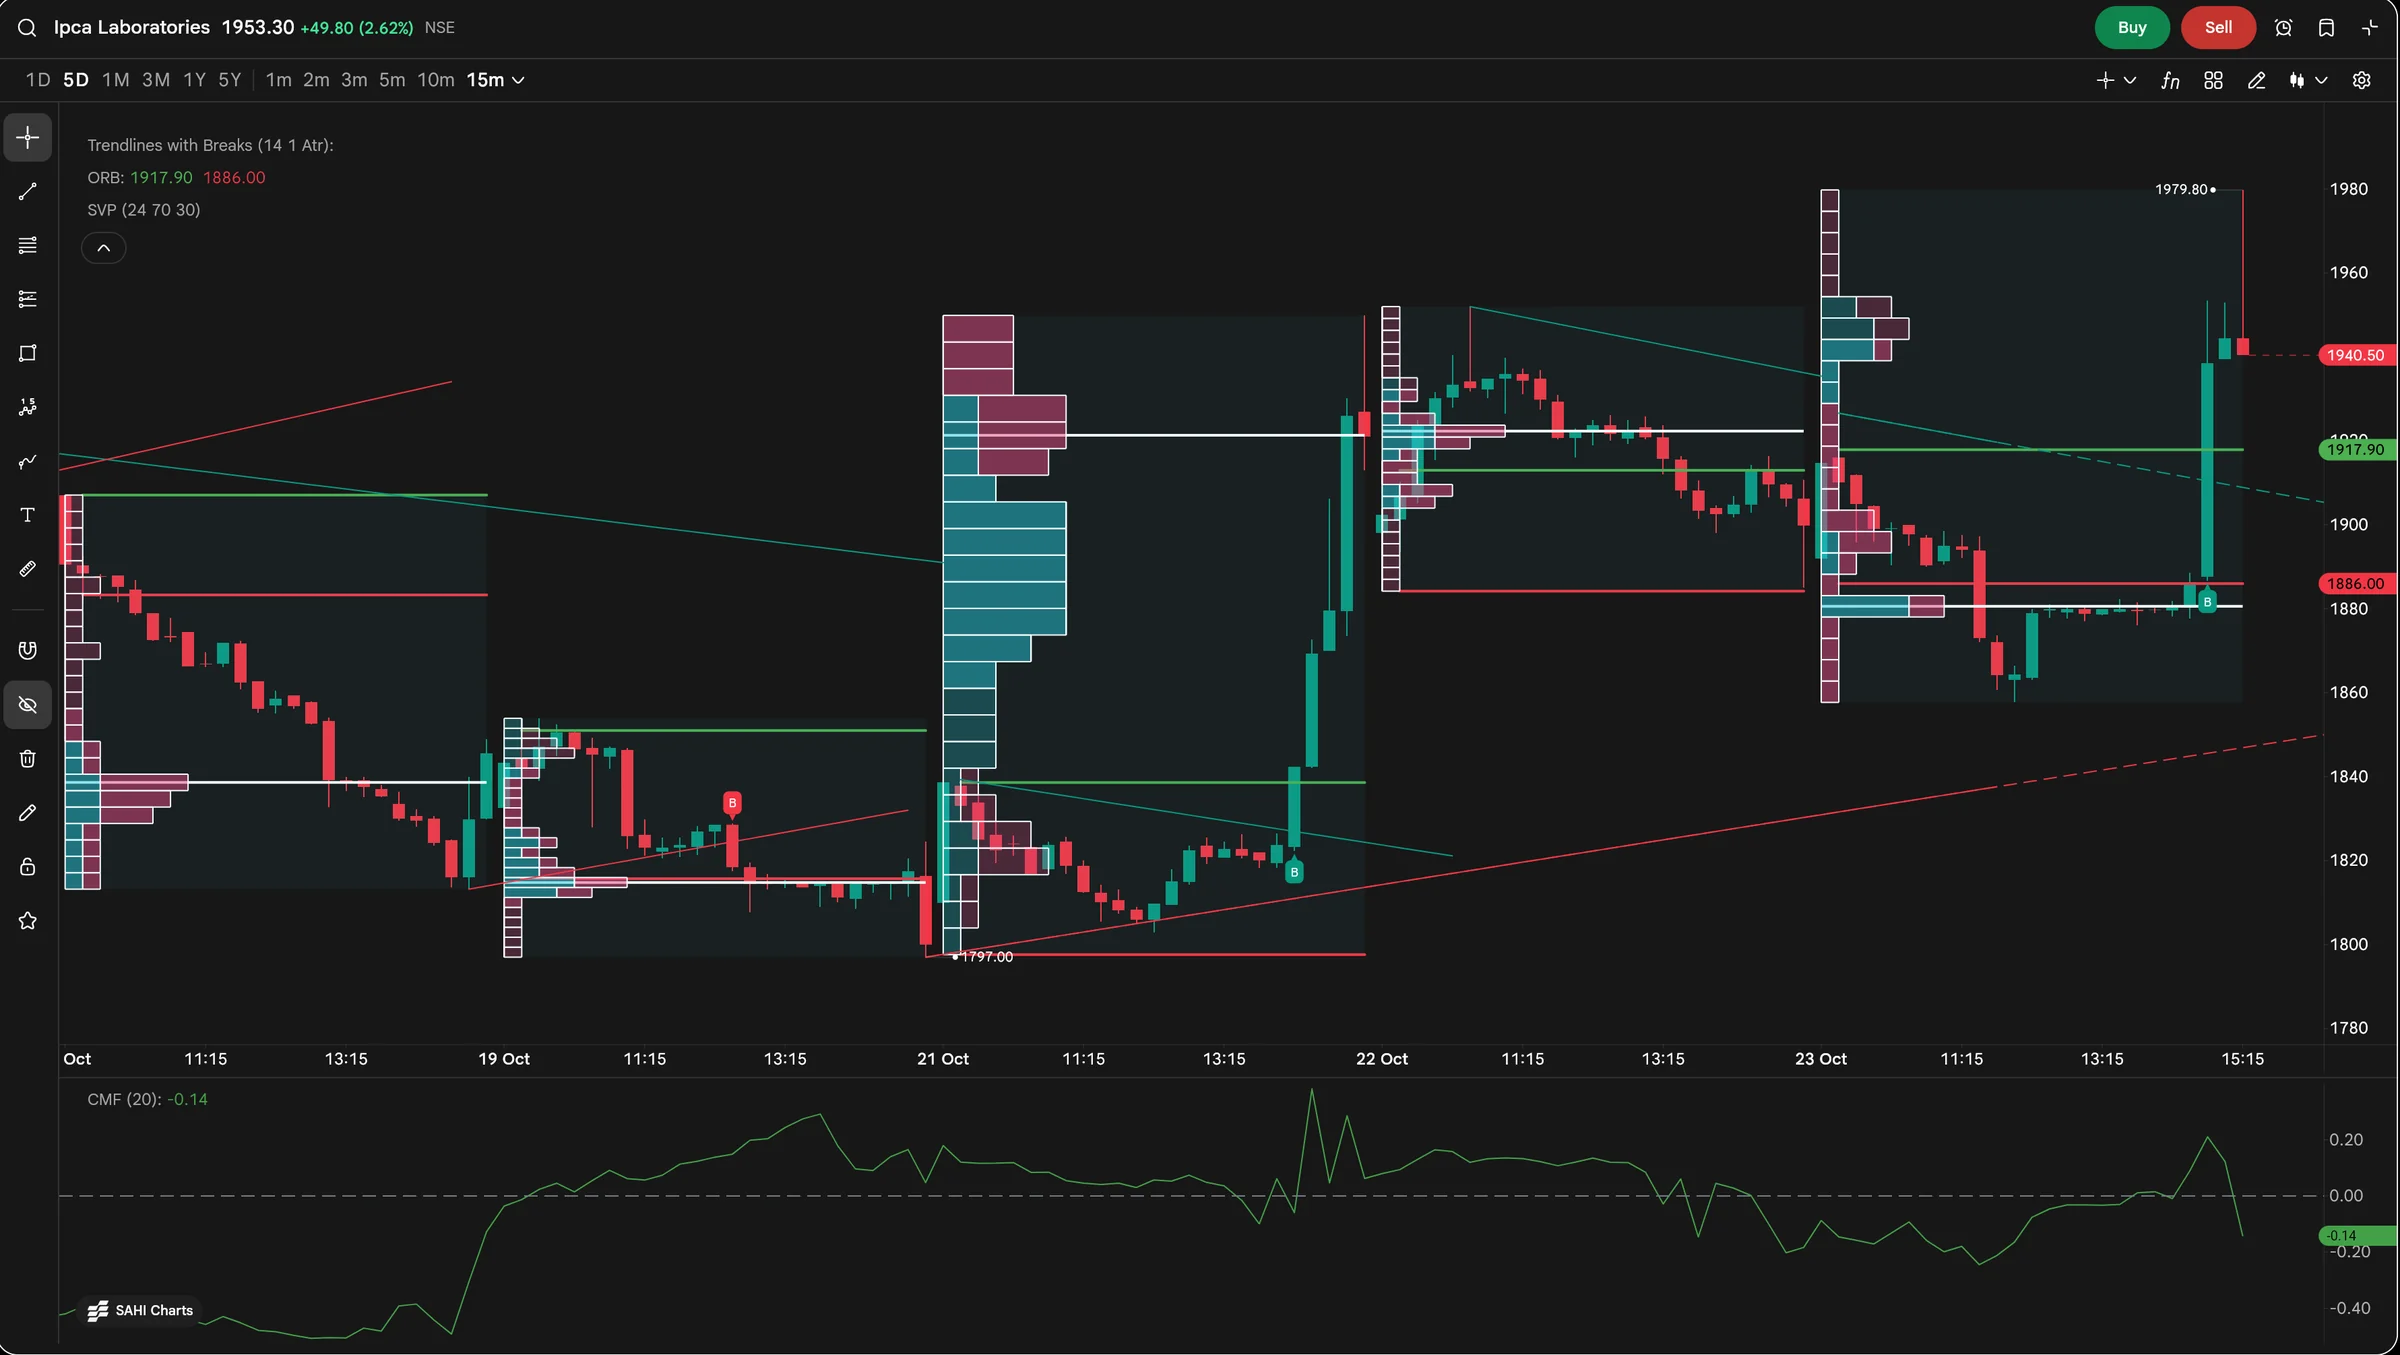2400x1355 pixels.
Task: Select the rectangle shape tool
Action: pos(28,353)
